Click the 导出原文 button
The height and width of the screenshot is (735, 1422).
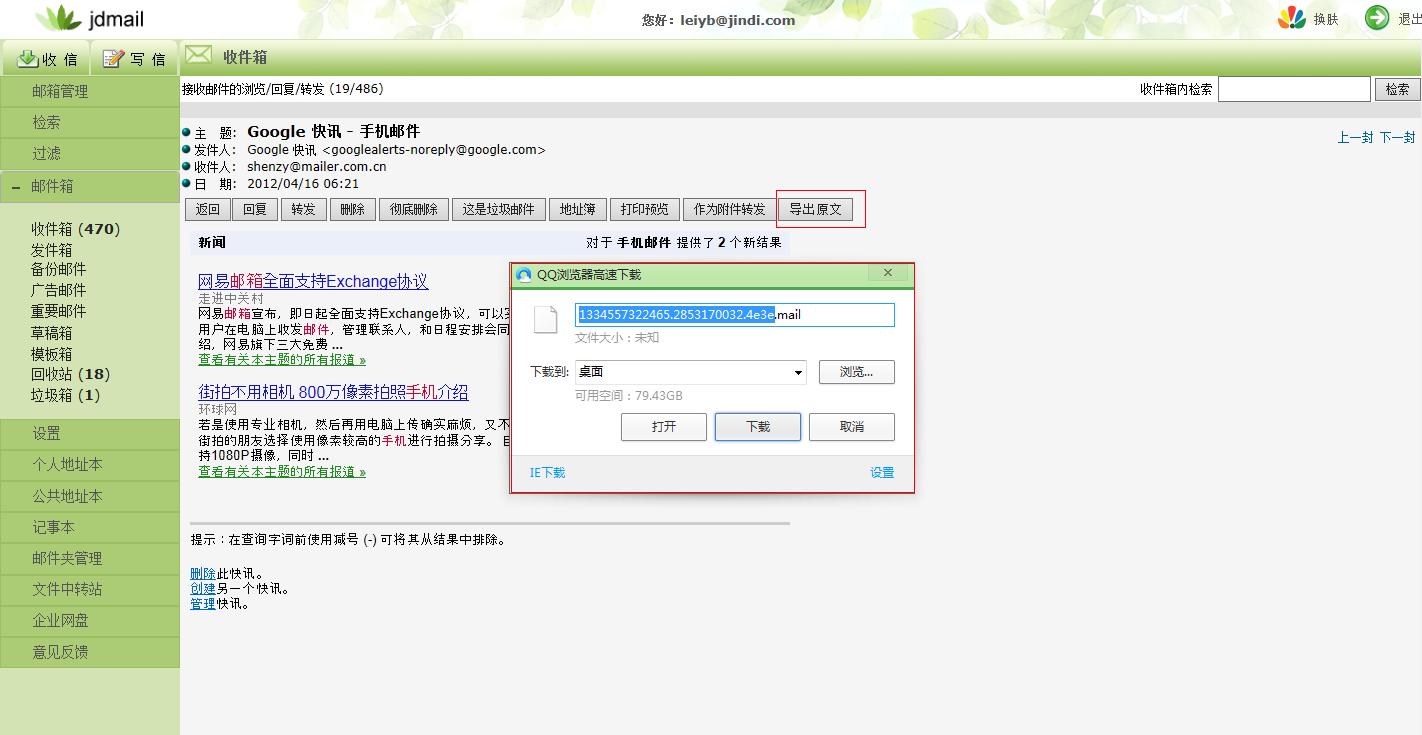(x=815, y=209)
